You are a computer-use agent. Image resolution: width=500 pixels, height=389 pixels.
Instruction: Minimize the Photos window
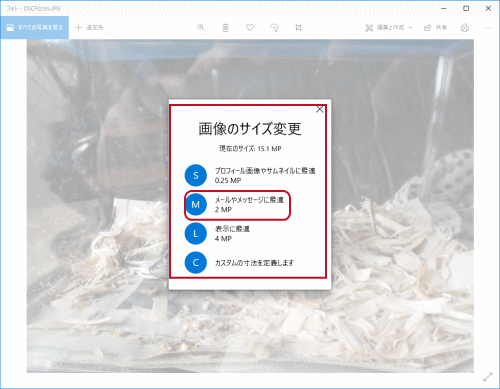point(444,8)
